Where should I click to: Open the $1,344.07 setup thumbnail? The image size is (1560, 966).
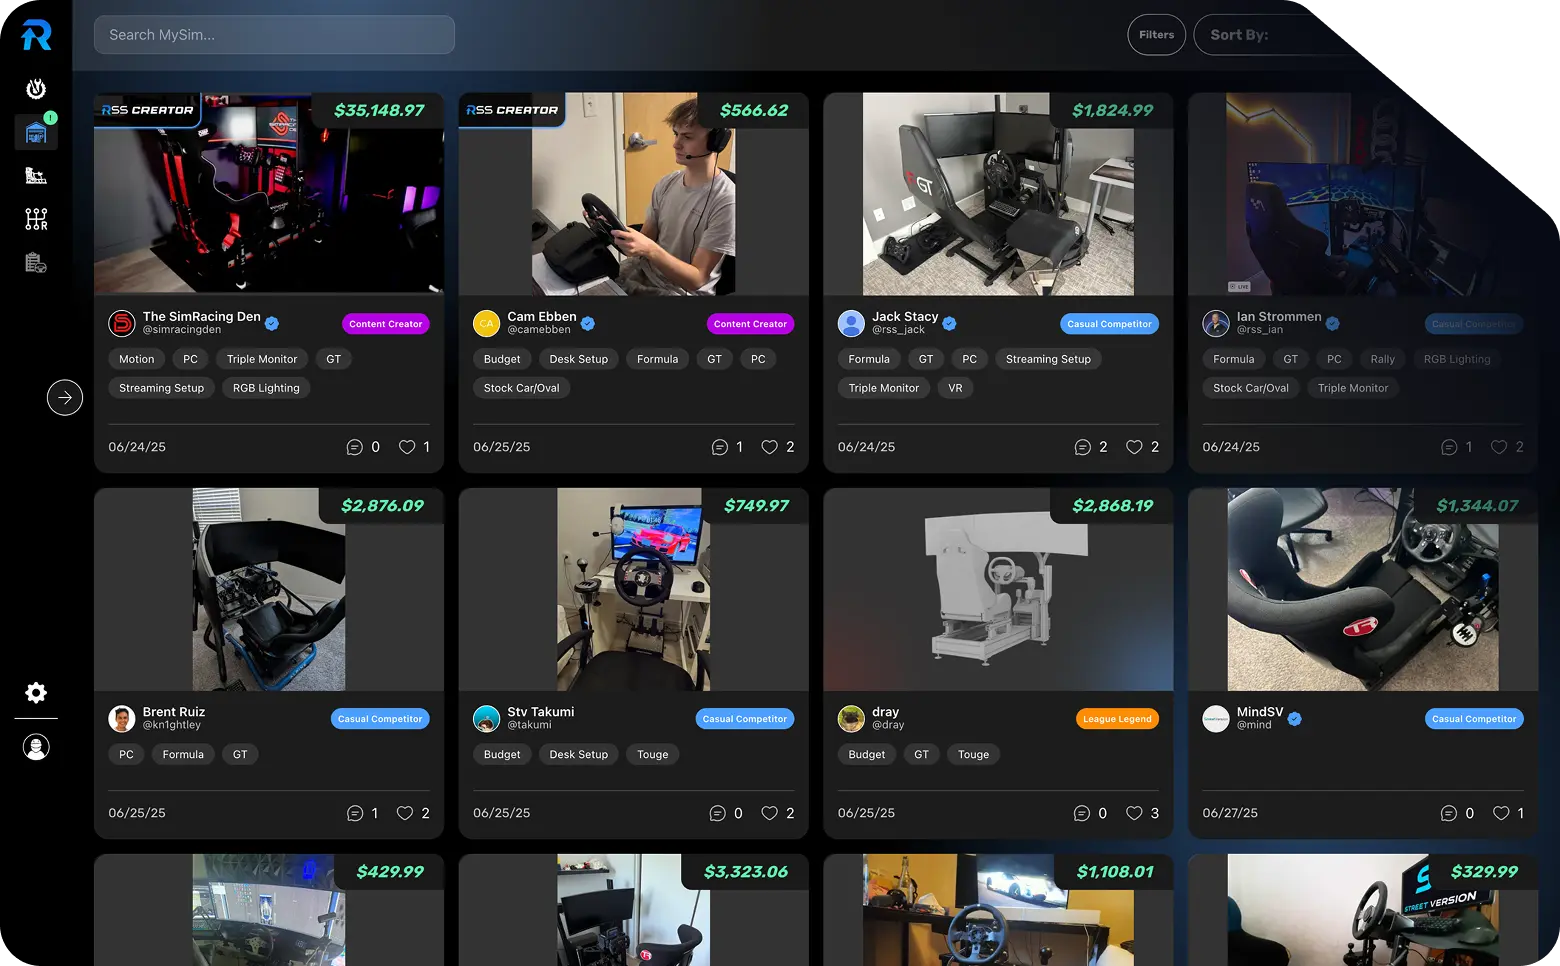point(1363,590)
